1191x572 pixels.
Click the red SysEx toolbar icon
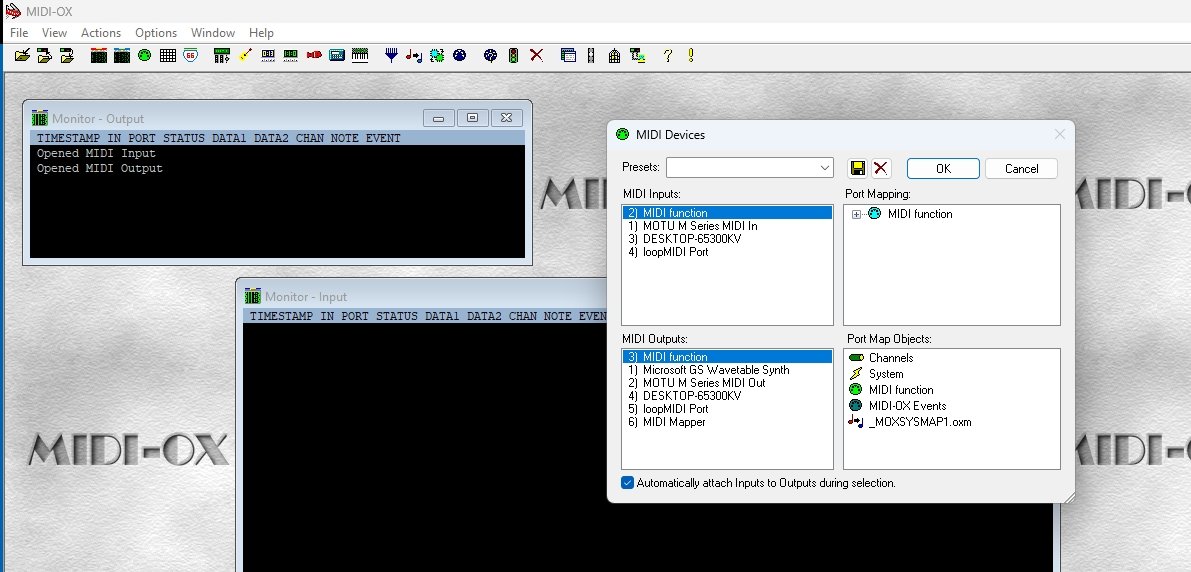[314, 55]
